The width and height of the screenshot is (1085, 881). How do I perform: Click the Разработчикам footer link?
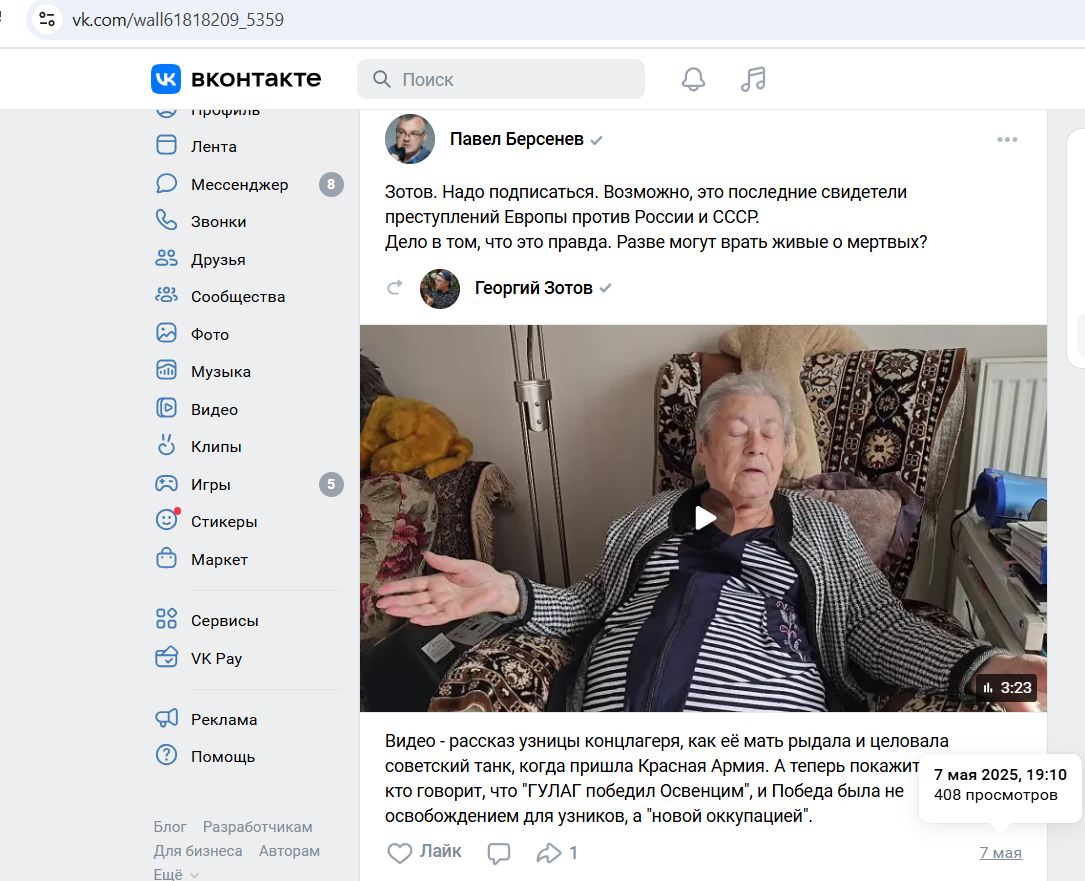pyautogui.click(x=257, y=827)
